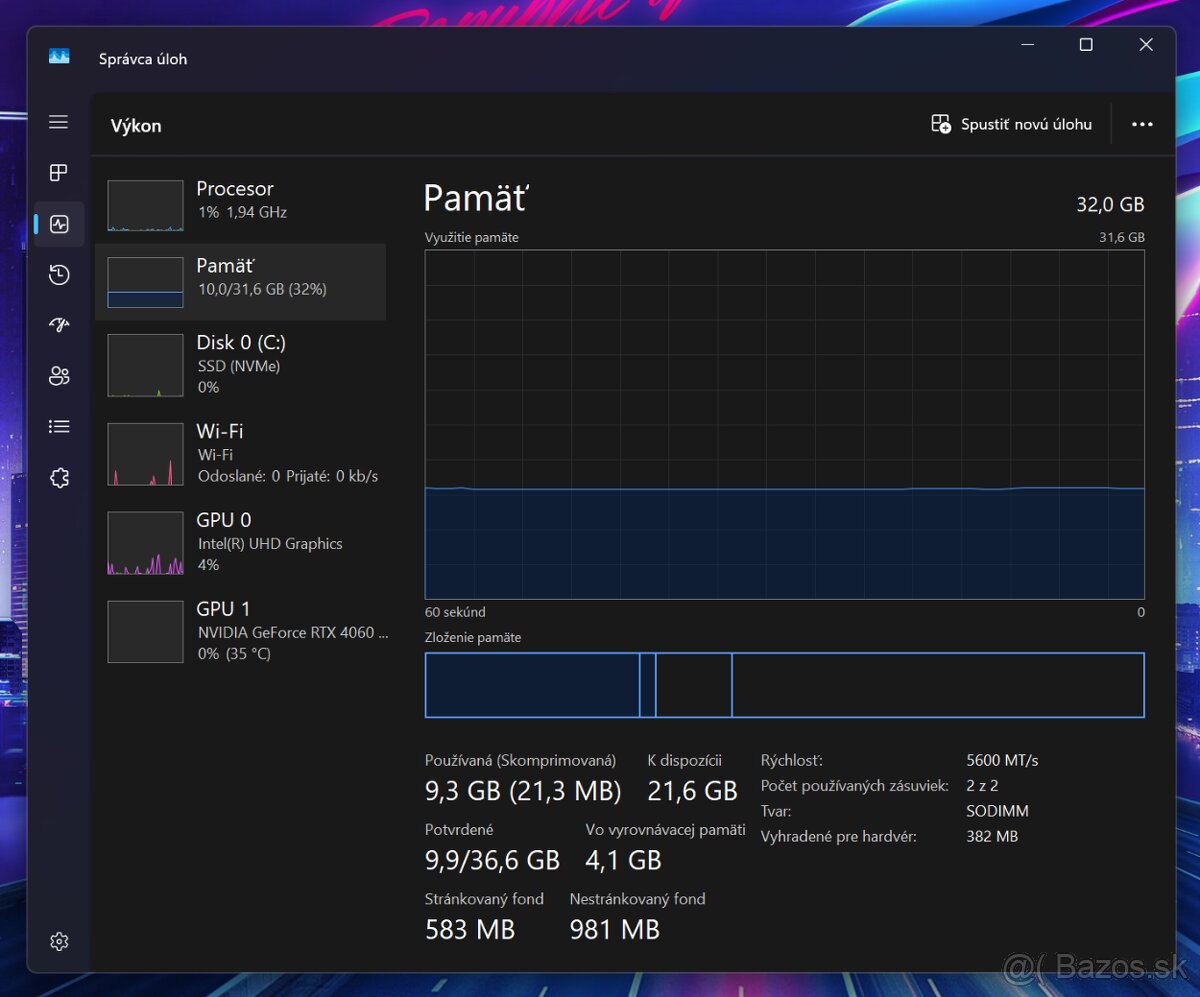Open the Wi-Fi performance entry
Screen dimensions: 1200x997
pyautogui.click(x=240, y=453)
